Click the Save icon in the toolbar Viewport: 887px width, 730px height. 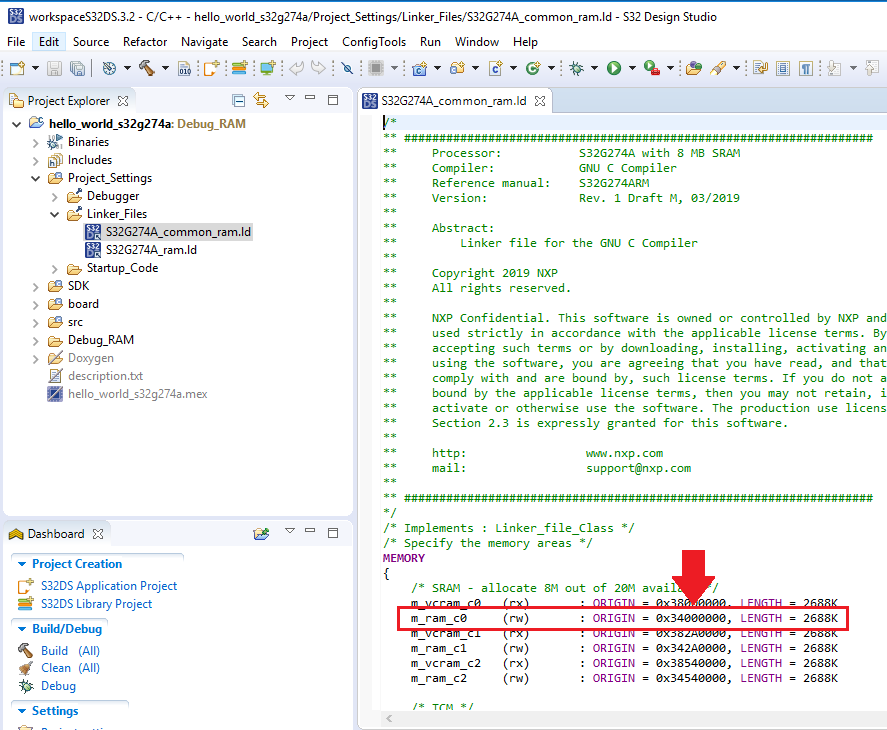click(x=53, y=68)
